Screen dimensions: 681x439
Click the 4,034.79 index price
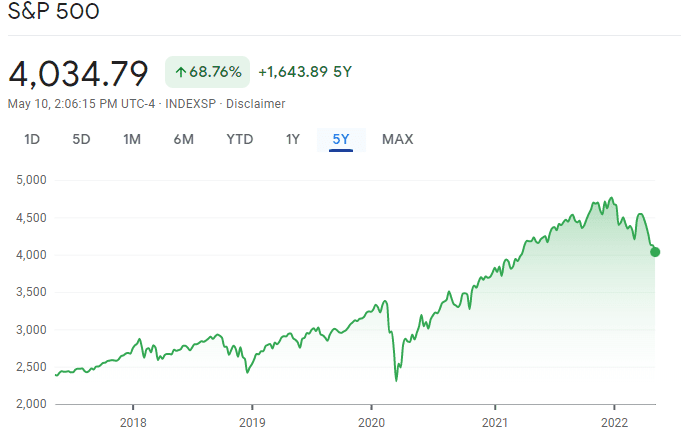(78, 73)
